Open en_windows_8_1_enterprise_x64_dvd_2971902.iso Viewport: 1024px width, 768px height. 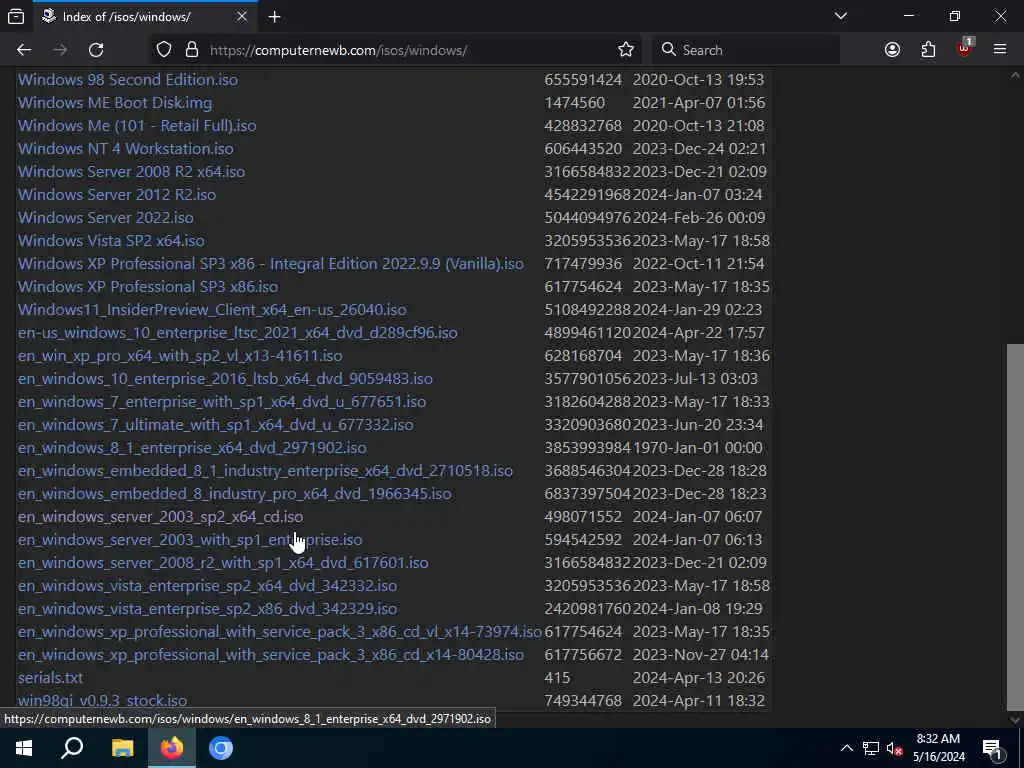coord(192,447)
